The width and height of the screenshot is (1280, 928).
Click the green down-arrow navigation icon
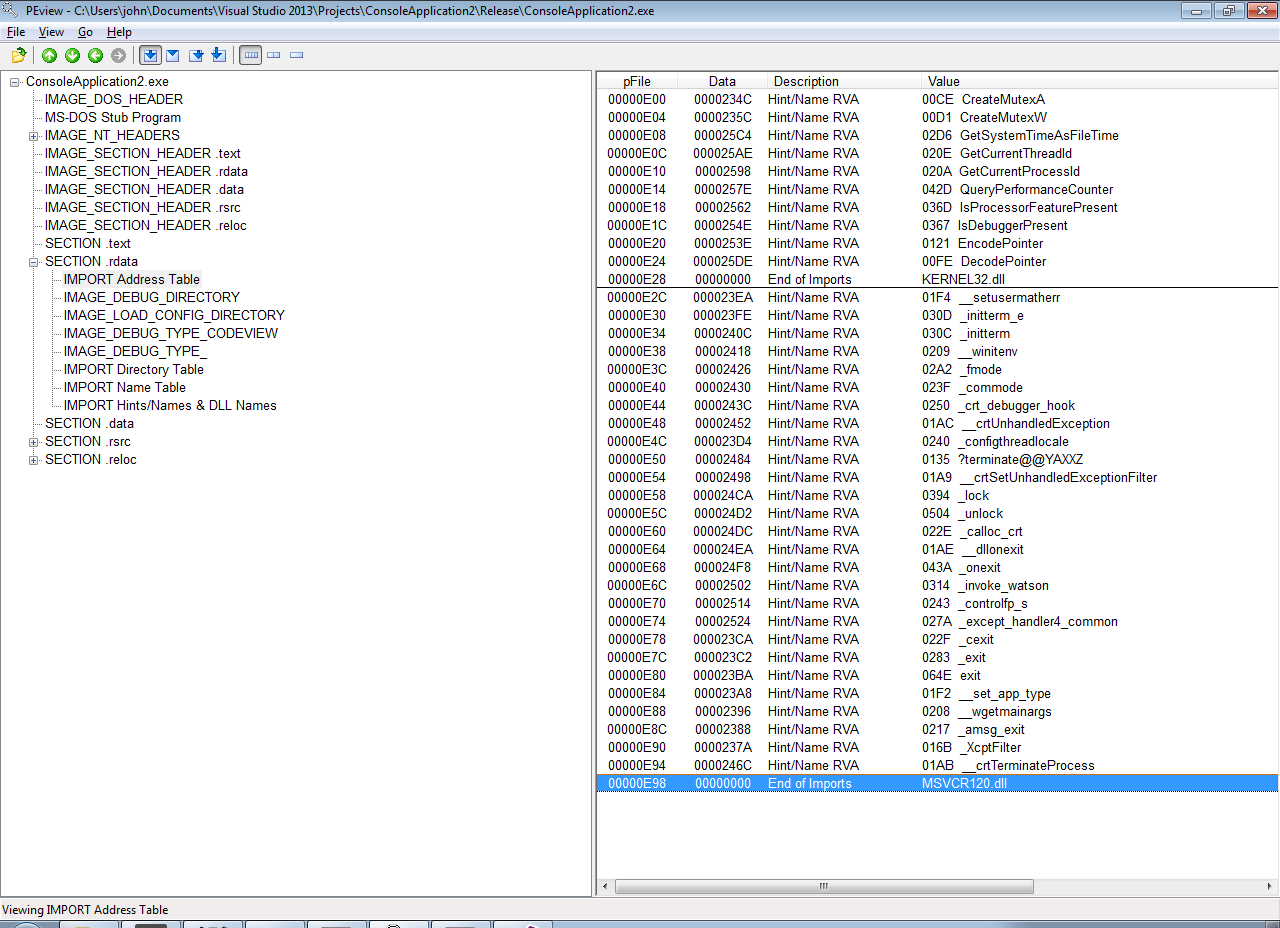[x=71, y=55]
